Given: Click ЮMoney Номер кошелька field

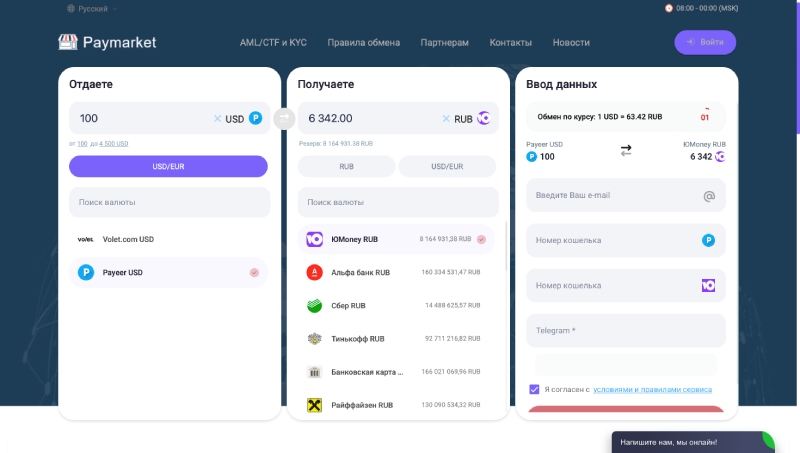Looking at the screenshot, I should 626,286.
